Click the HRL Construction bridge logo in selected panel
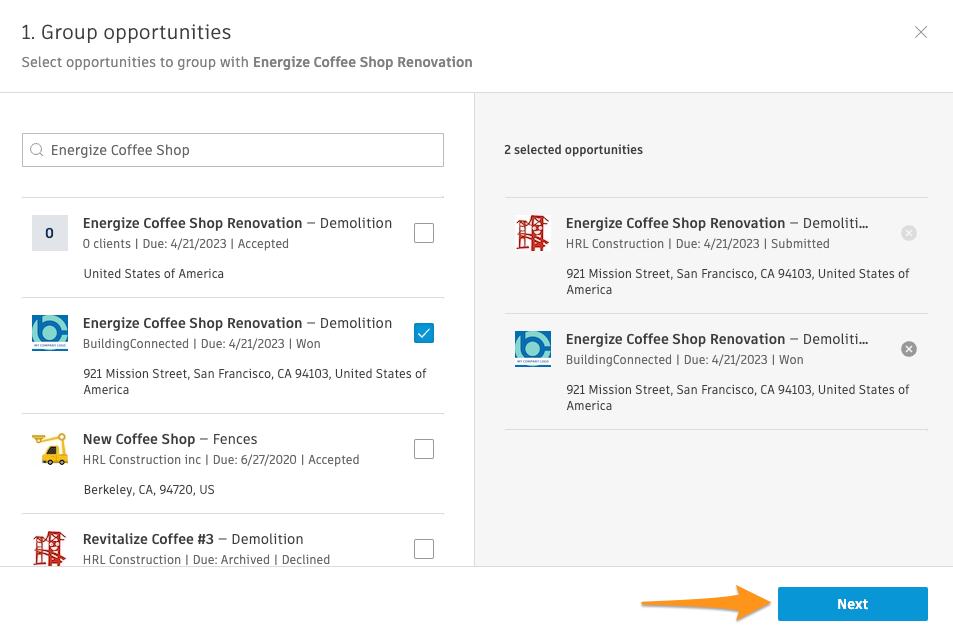The height and width of the screenshot is (634, 953). pos(533,233)
